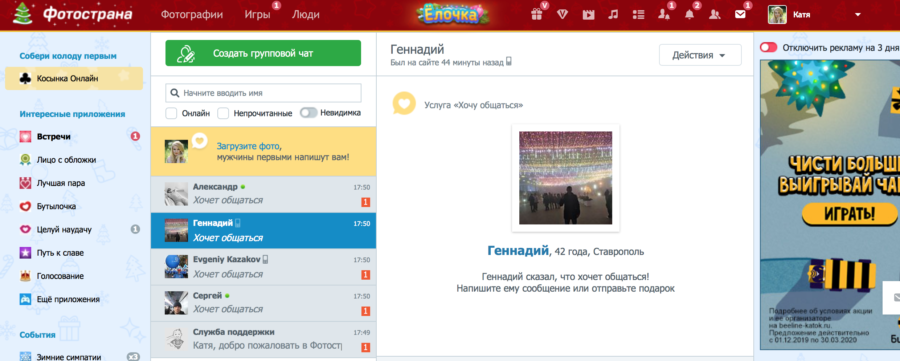Click the video clapperboard icon

[x=588, y=15]
